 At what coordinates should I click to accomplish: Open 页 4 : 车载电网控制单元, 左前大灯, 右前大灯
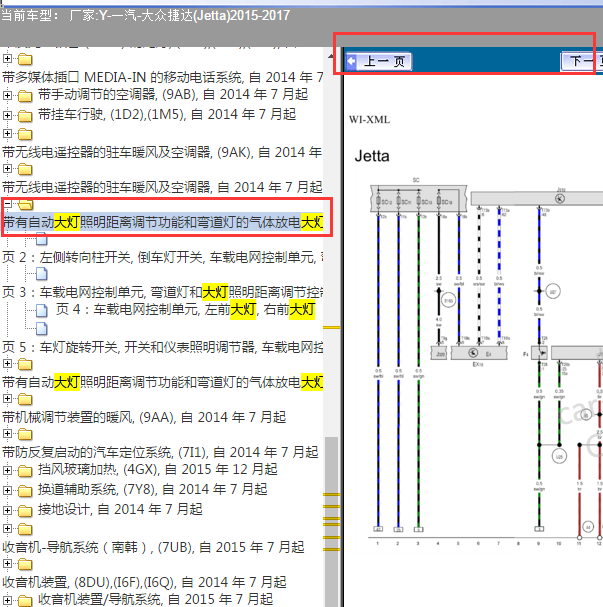click(x=185, y=310)
